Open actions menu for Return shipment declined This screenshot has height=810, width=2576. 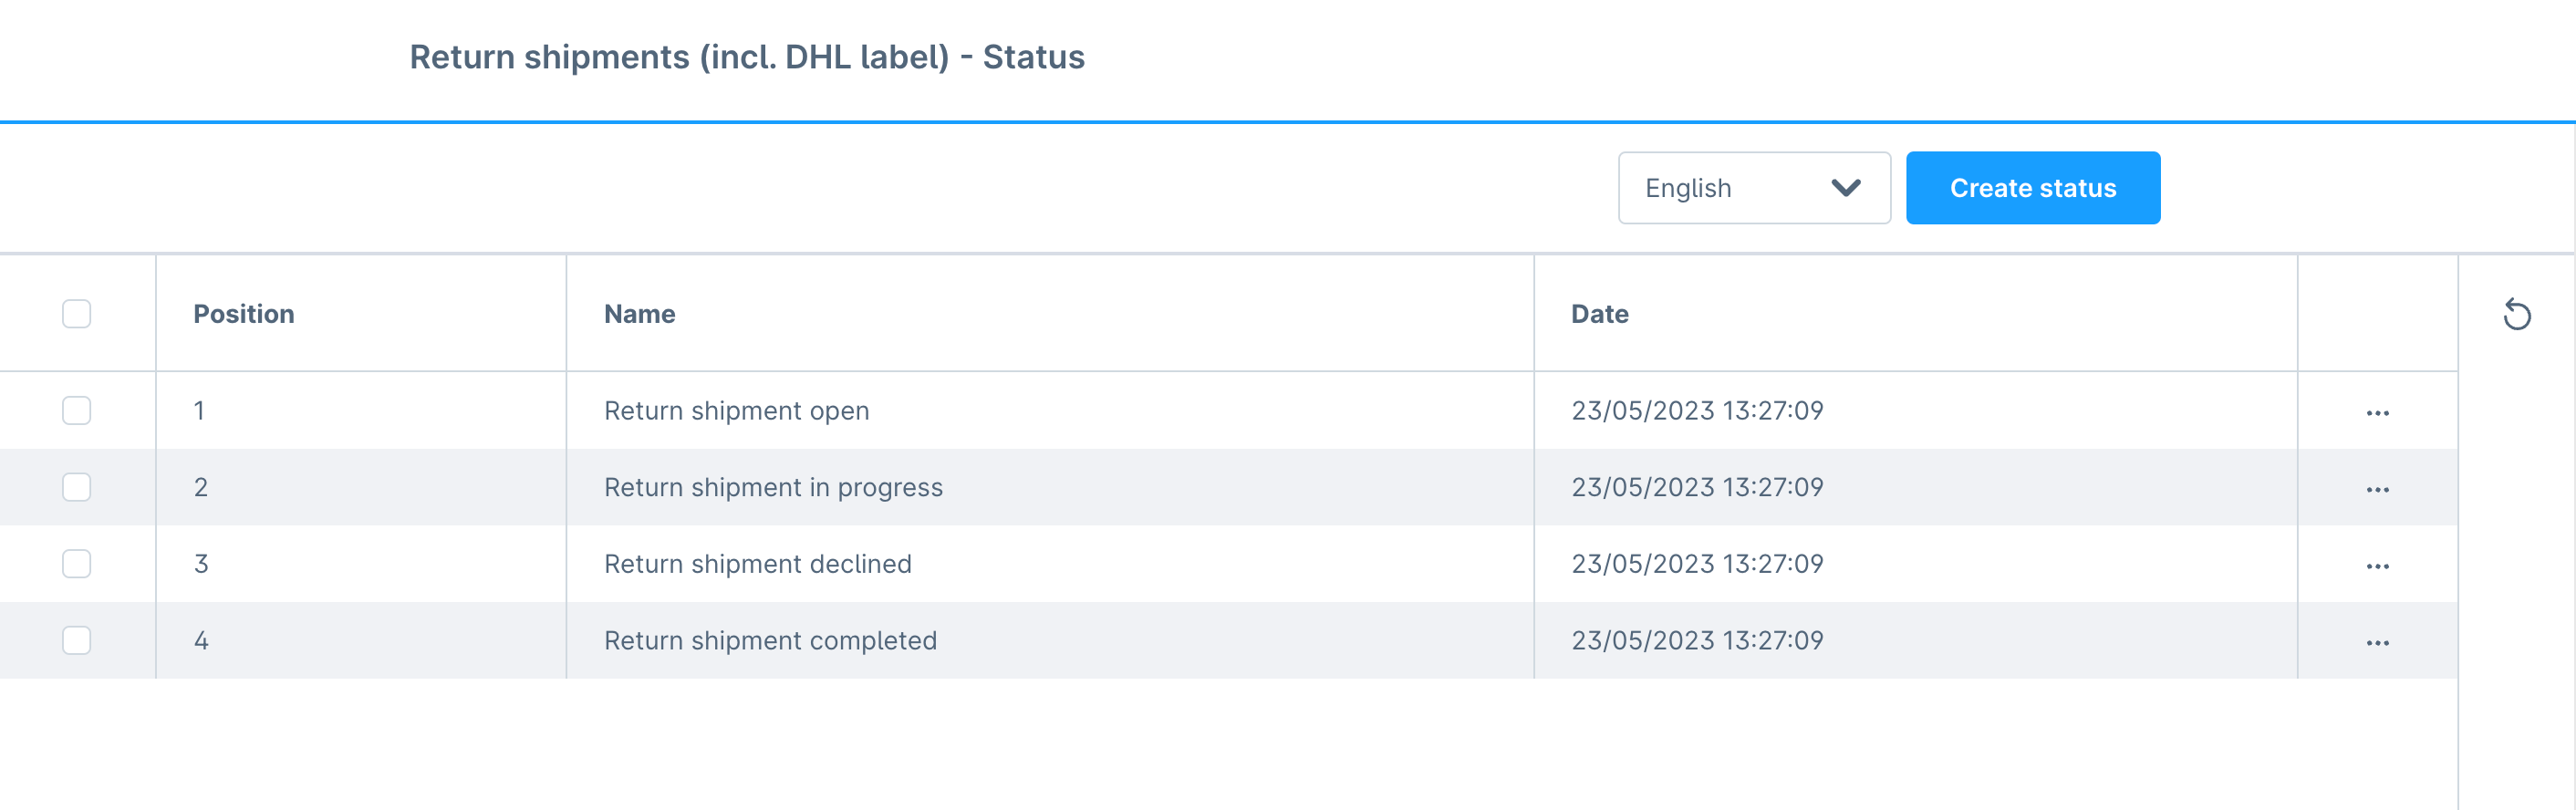coord(2377,566)
